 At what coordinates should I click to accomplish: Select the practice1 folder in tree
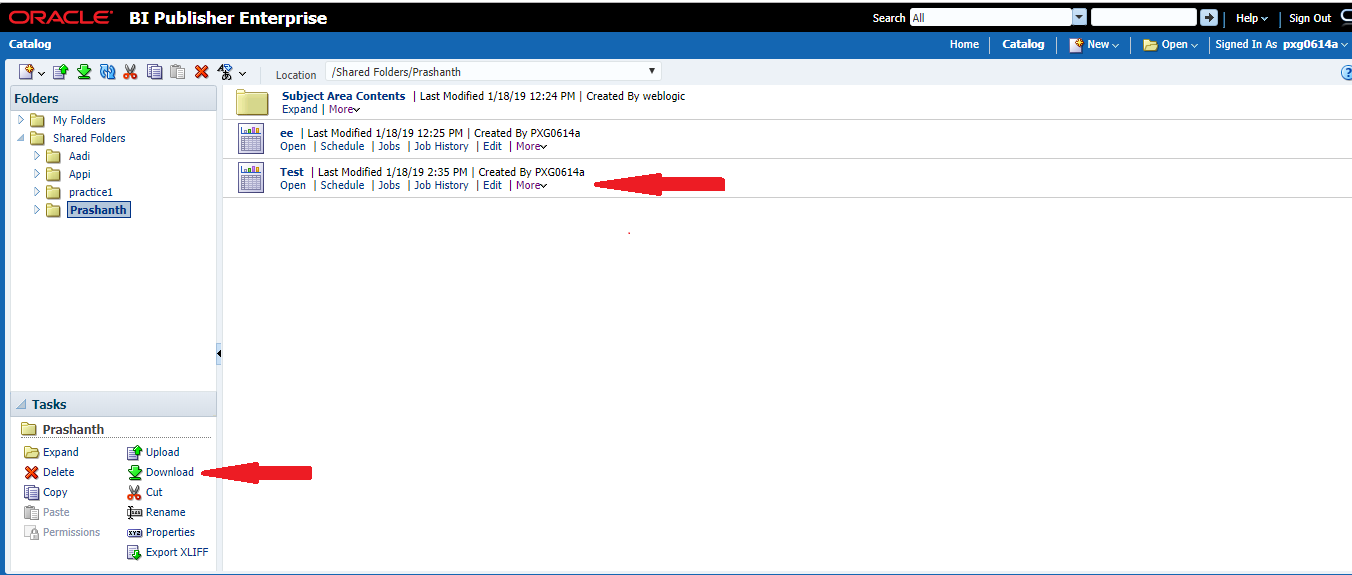91,192
